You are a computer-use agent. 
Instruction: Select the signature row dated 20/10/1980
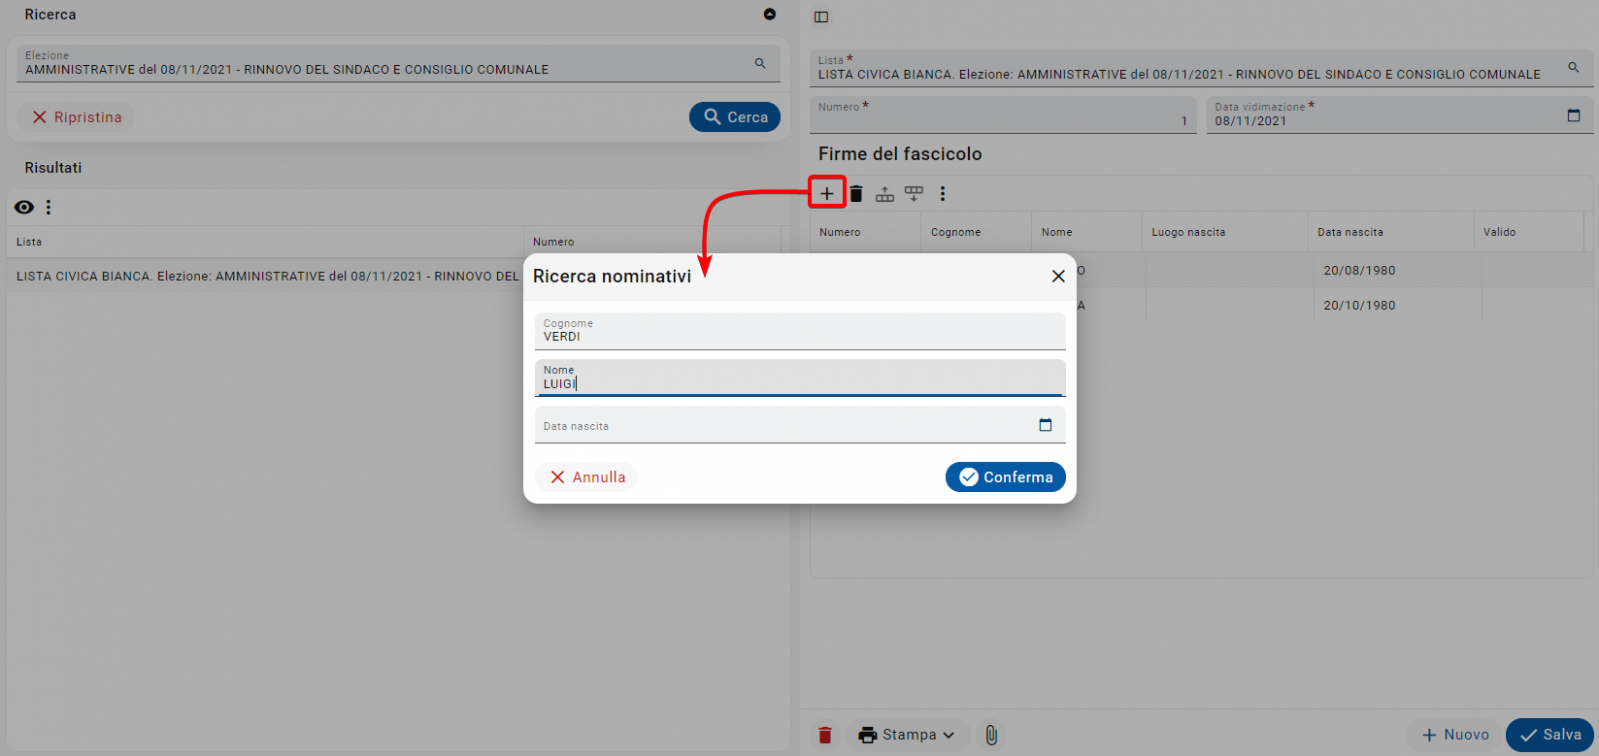(1334, 305)
